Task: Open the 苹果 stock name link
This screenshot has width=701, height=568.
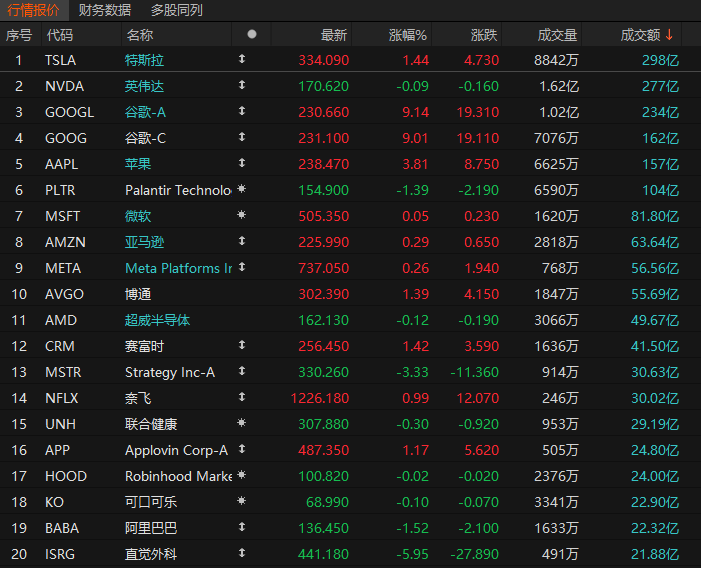Action: [x=138, y=164]
